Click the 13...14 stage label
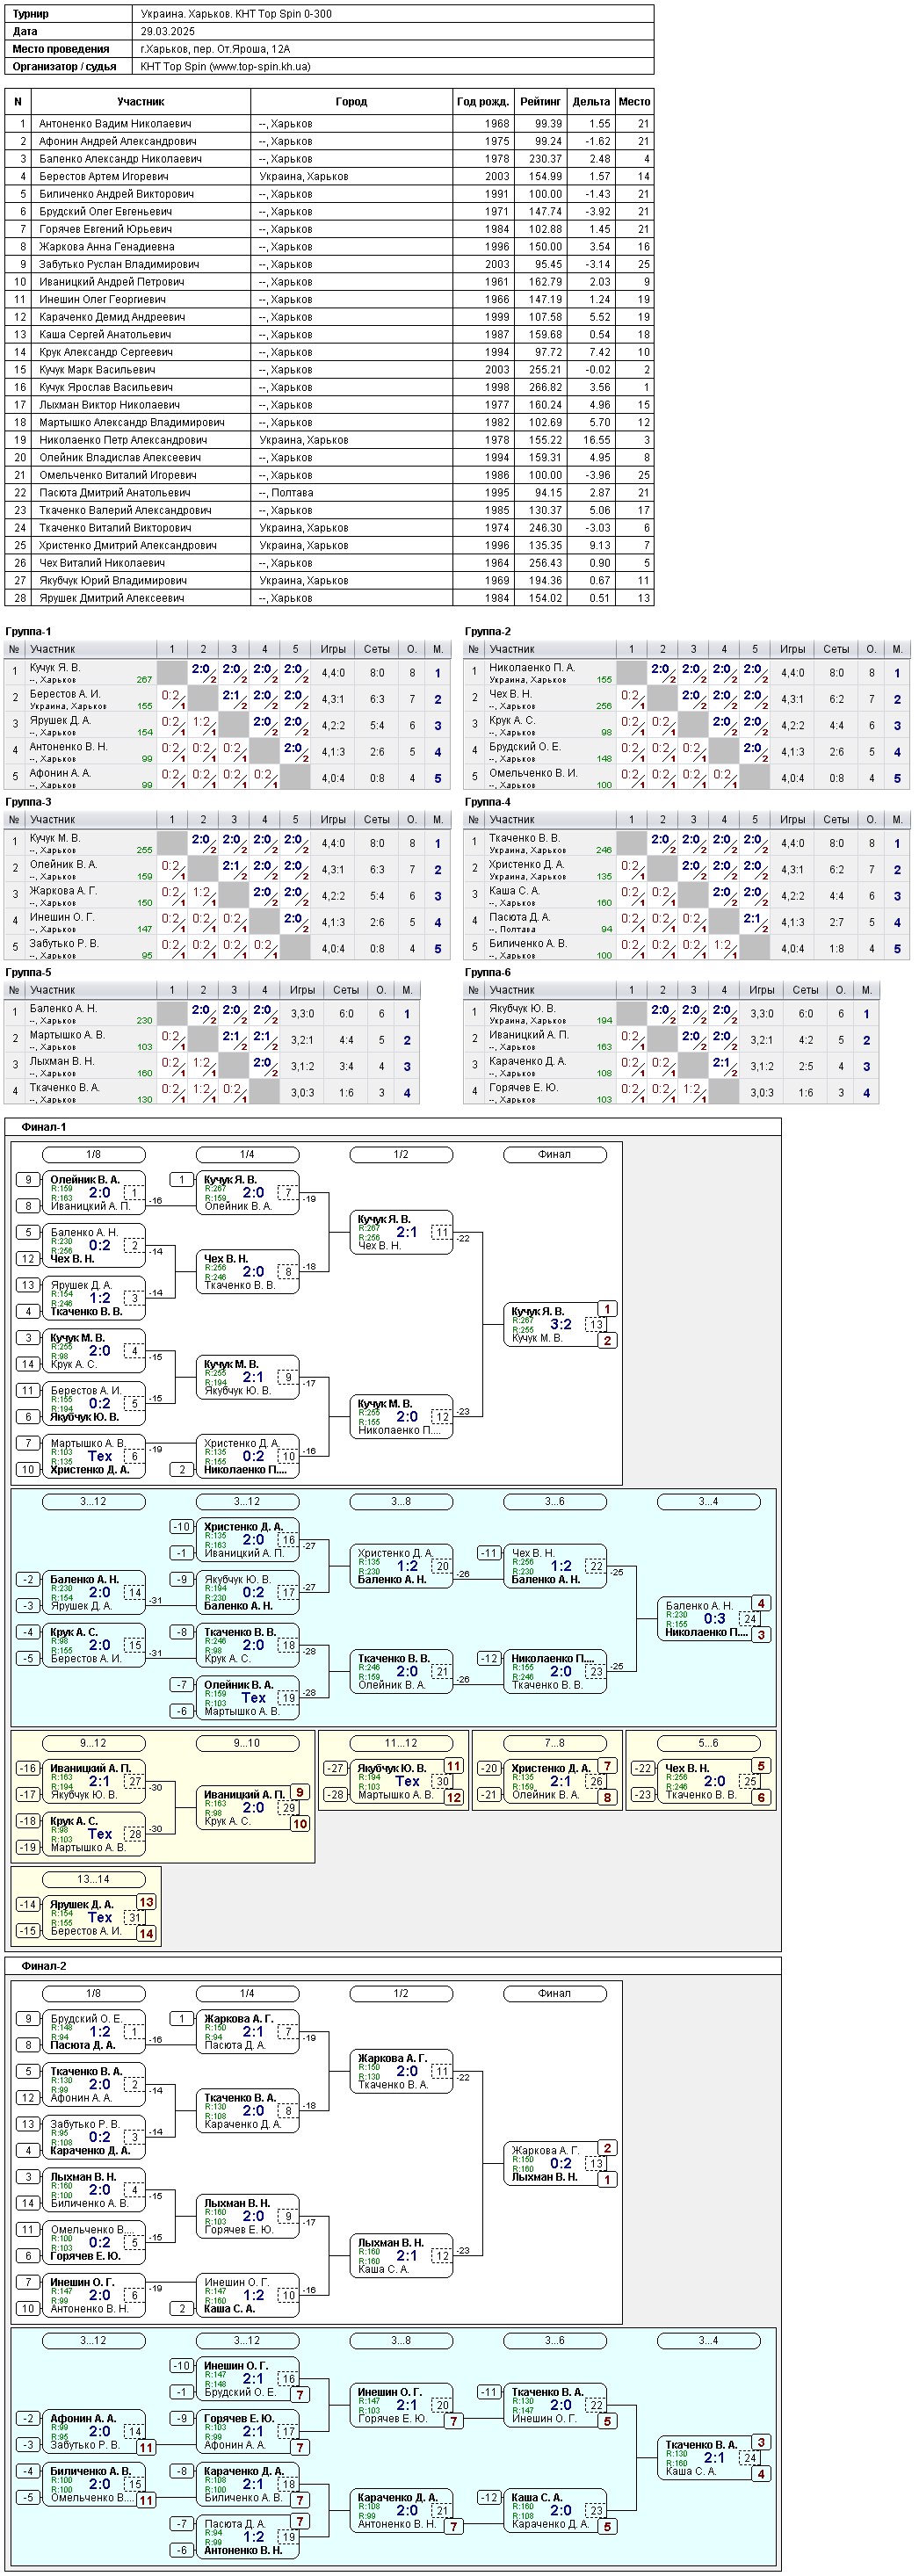Viewport: 919px width, 2576px height. pos(94,1879)
